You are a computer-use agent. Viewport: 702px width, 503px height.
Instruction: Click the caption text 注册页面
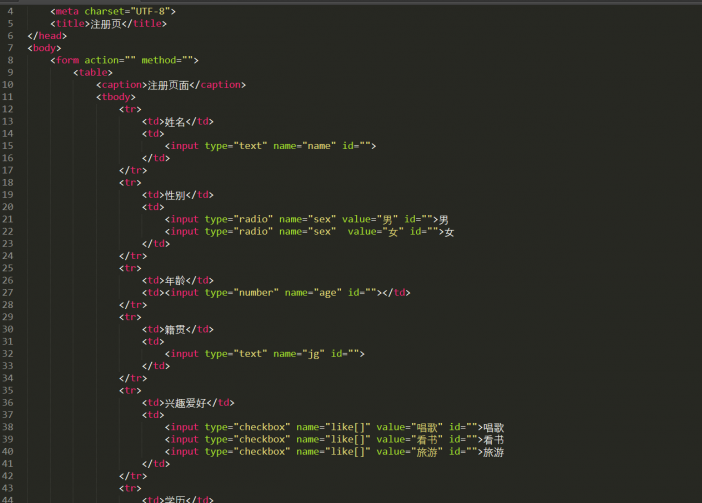click(168, 85)
